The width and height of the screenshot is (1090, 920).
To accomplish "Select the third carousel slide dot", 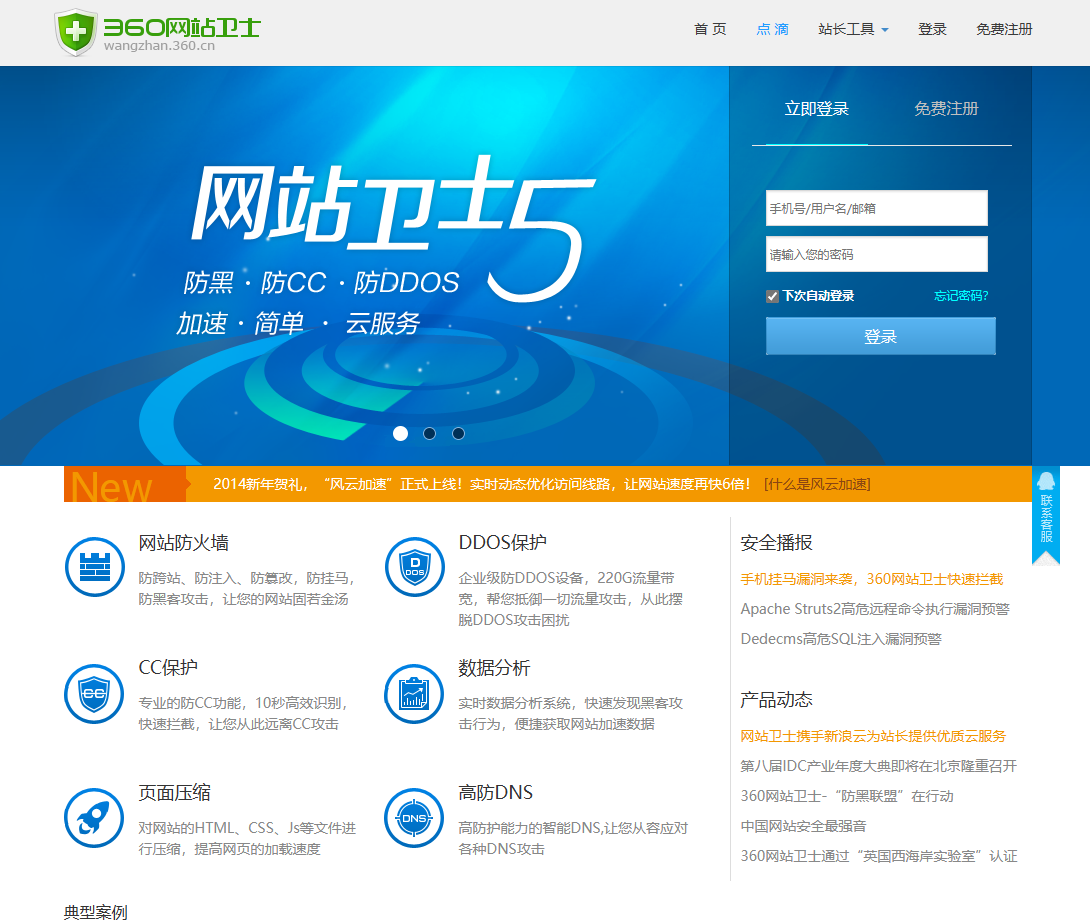I will (458, 433).
